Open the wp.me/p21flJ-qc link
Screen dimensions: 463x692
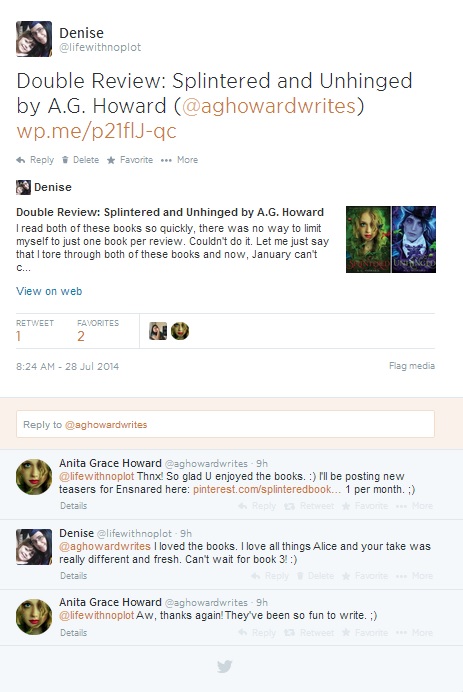(96, 131)
